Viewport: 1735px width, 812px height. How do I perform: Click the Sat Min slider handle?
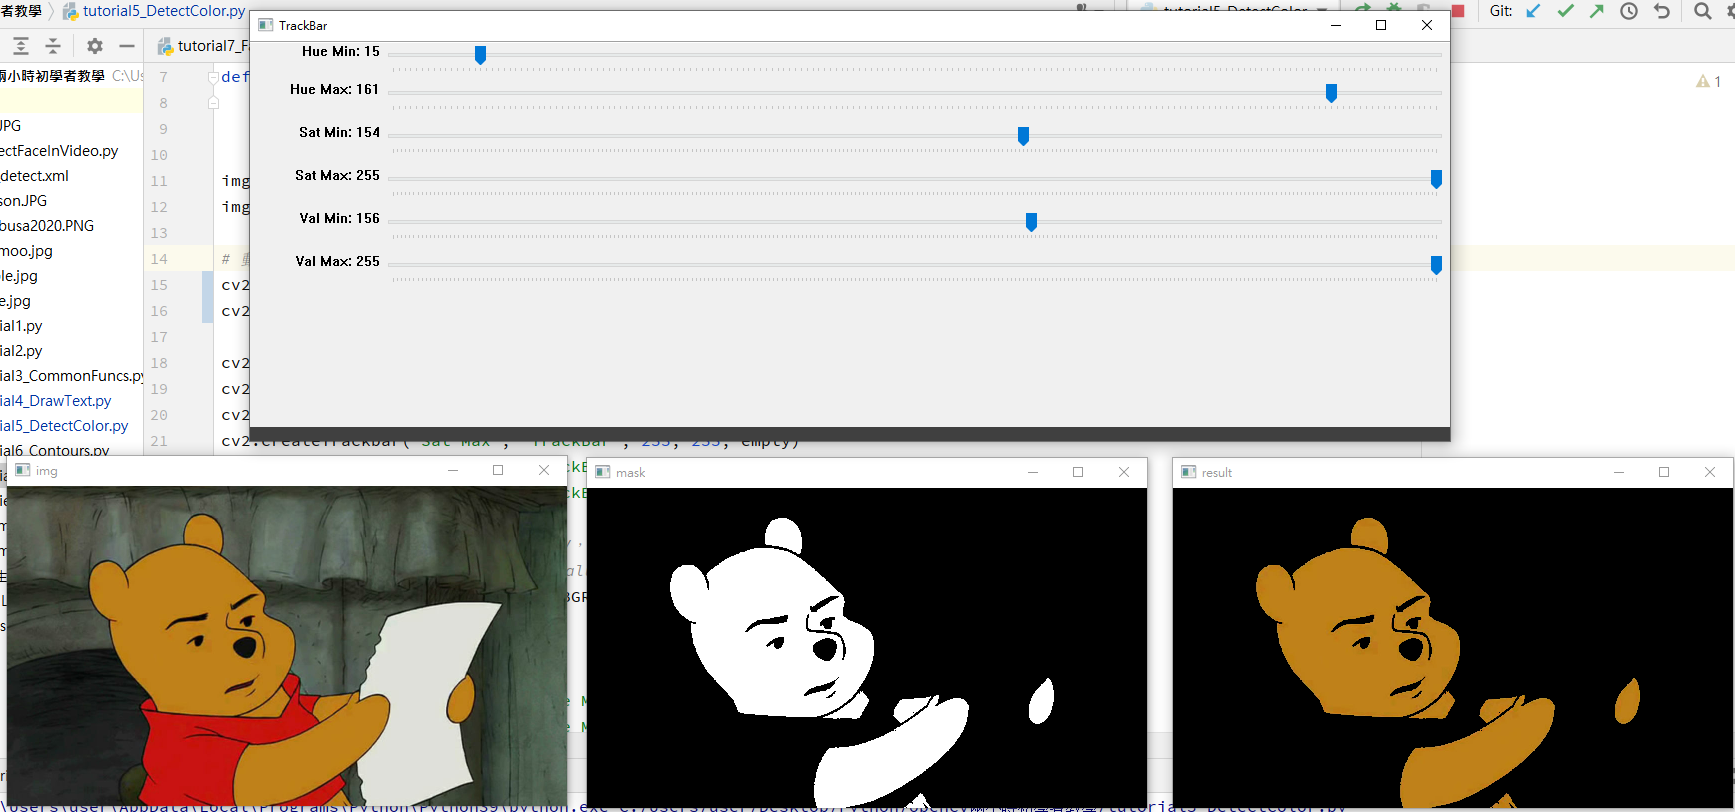[x=1023, y=136]
